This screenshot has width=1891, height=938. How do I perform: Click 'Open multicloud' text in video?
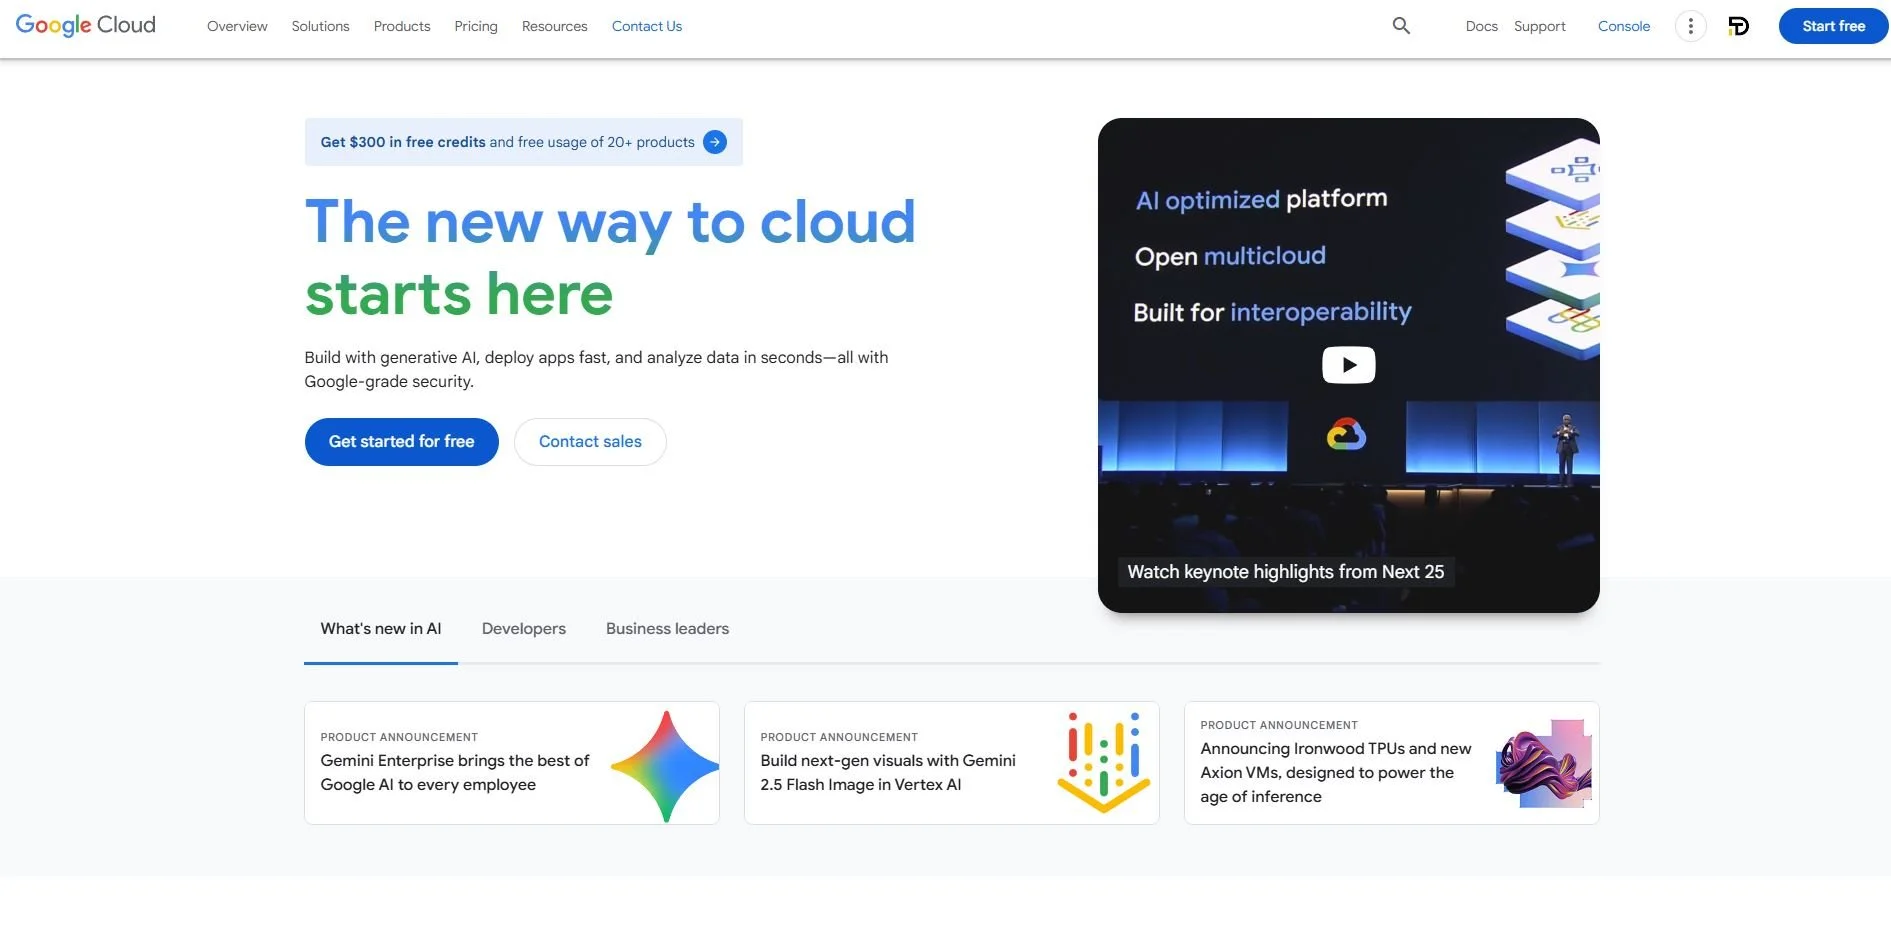point(1230,256)
